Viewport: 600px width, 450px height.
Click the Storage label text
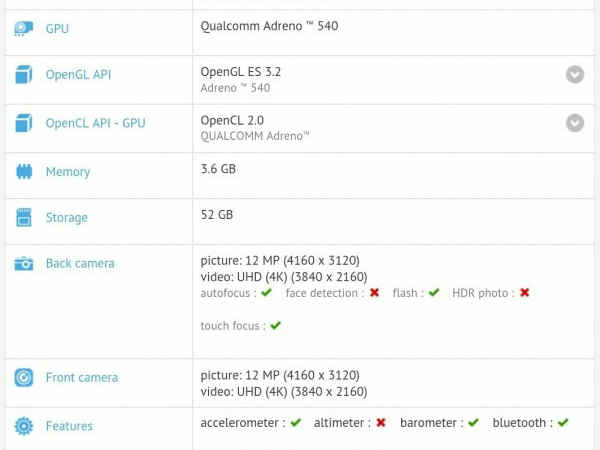click(67, 218)
